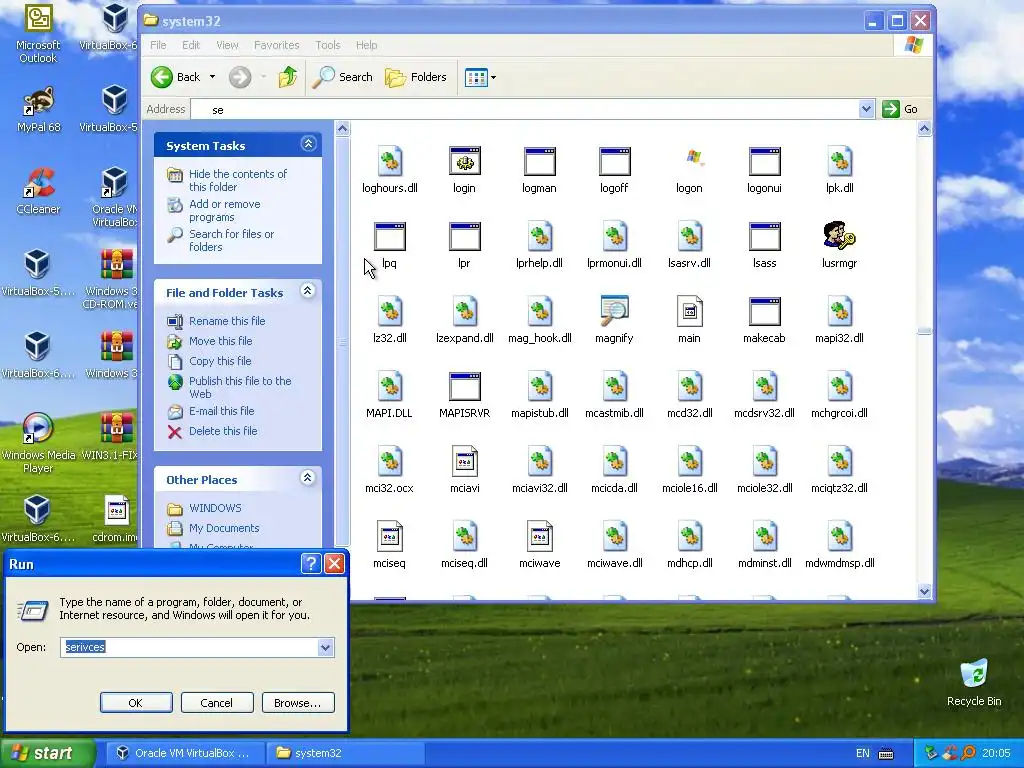Select the lusrmgr users icon

tap(839, 236)
